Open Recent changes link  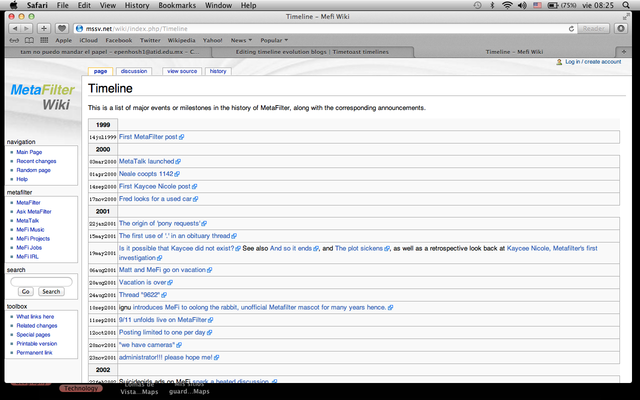tap(36, 161)
